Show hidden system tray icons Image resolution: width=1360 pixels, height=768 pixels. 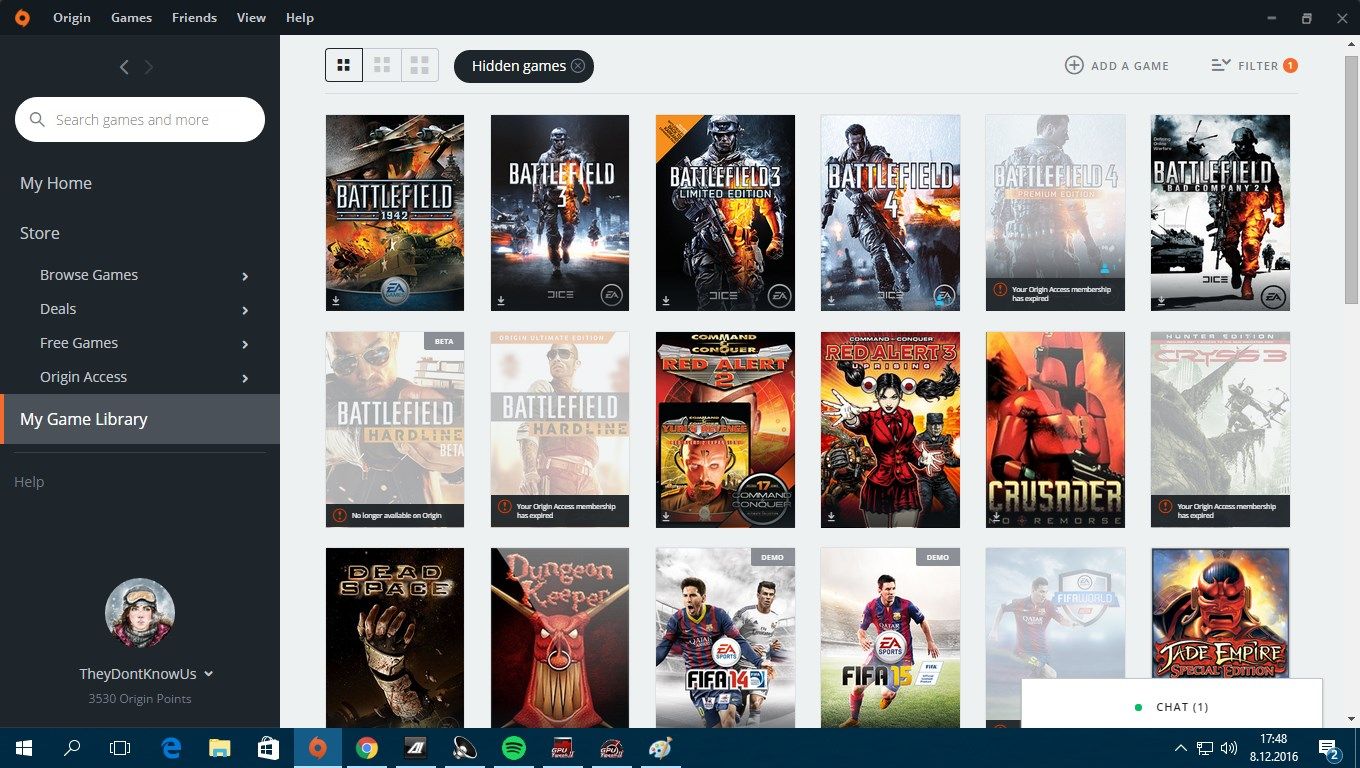point(1181,747)
